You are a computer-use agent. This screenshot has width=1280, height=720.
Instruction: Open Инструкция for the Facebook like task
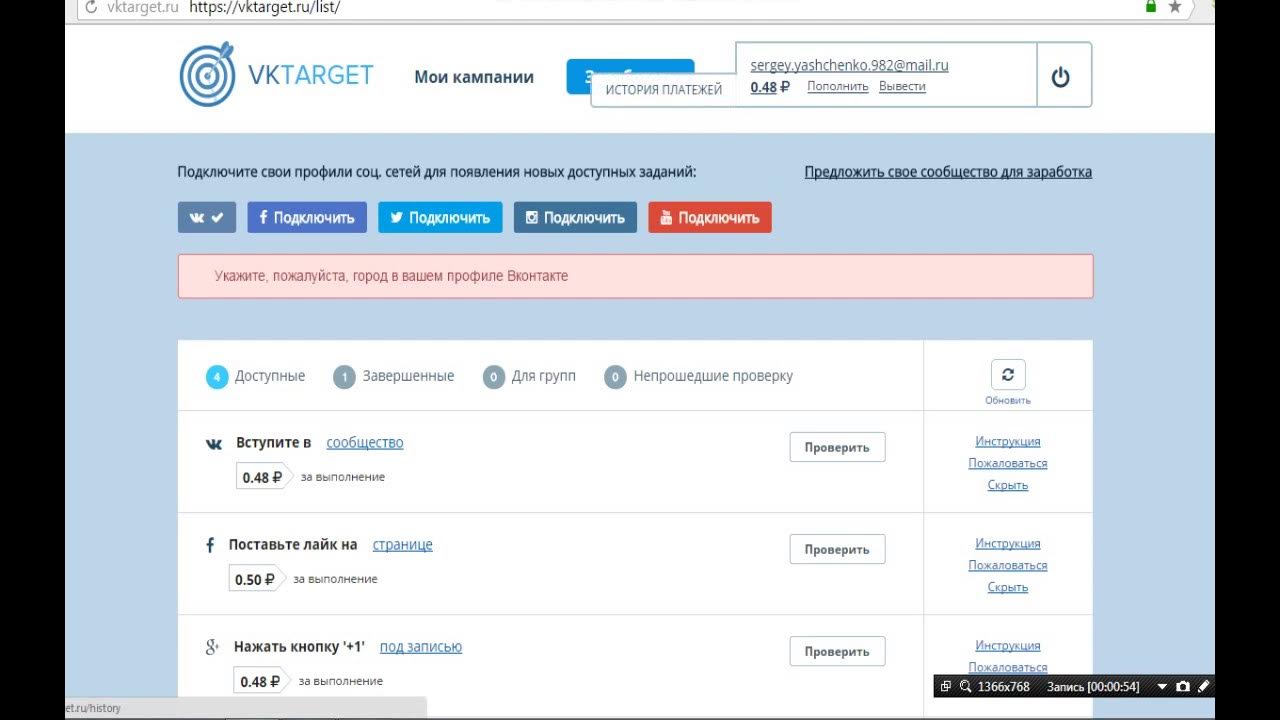(1008, 543)
